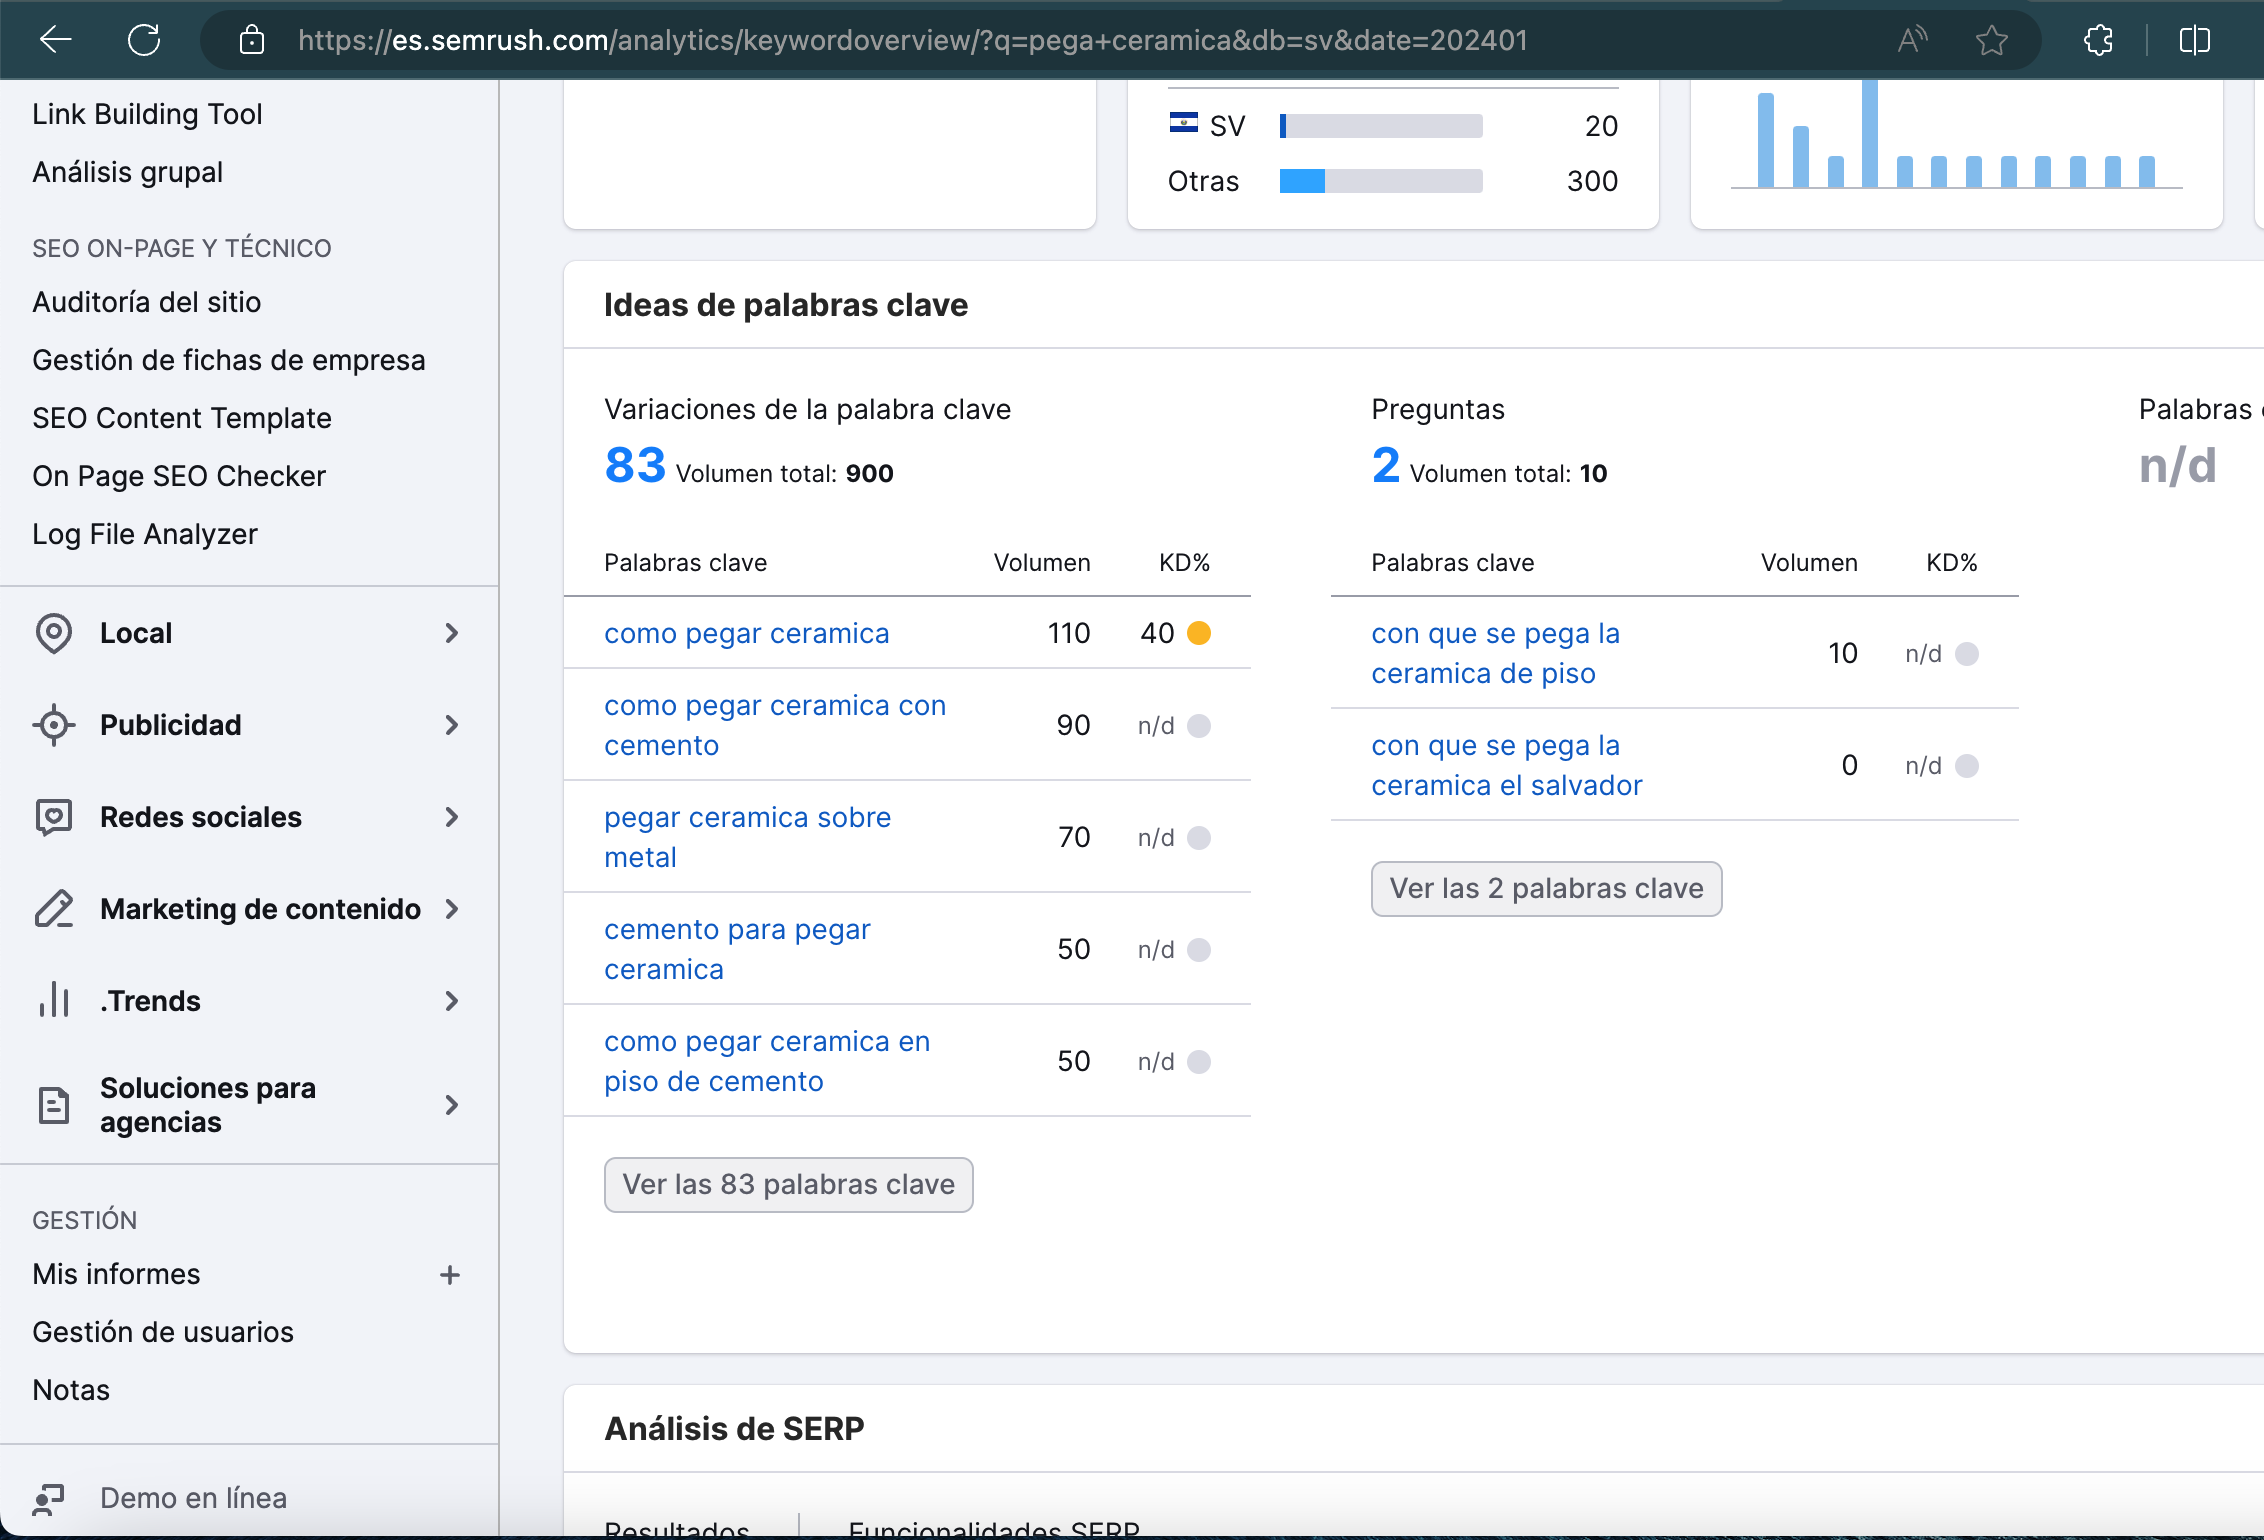The height and width of the screenshot is (1540, 2264).
Task: Click the Funcionalidades SERP tab
Action: coord(994,1528)
